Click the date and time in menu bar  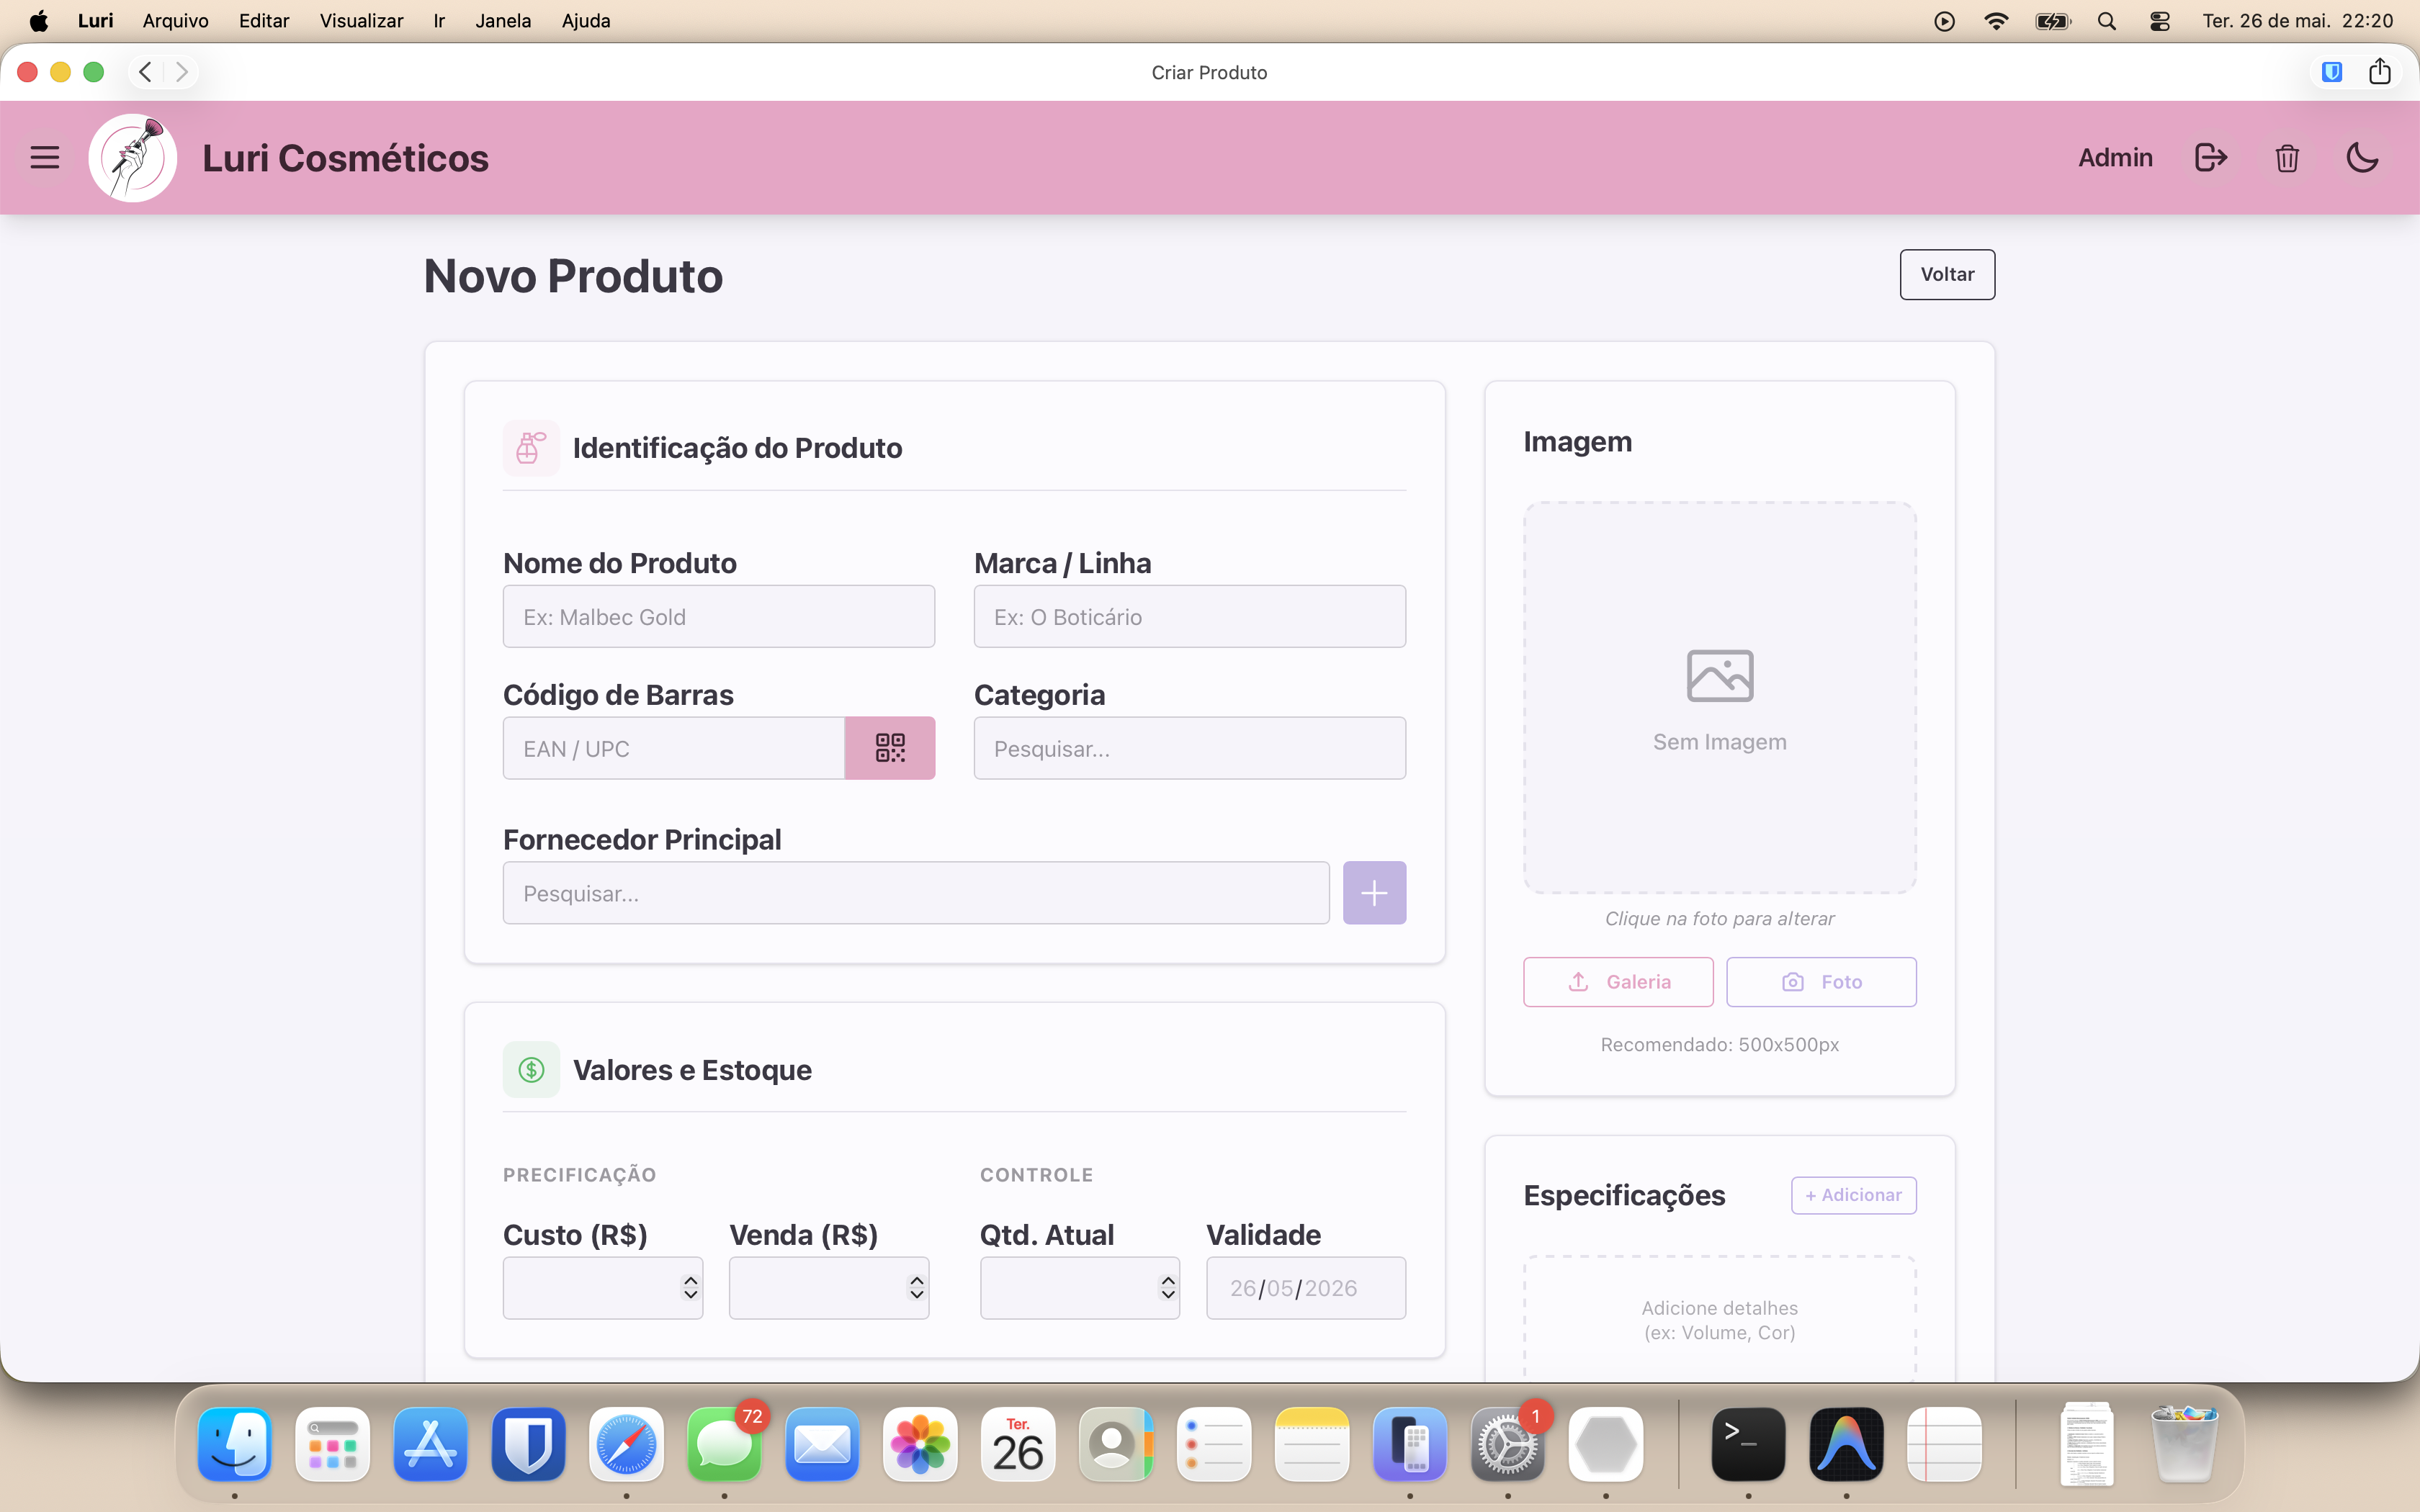click(x=2298, y=21)
